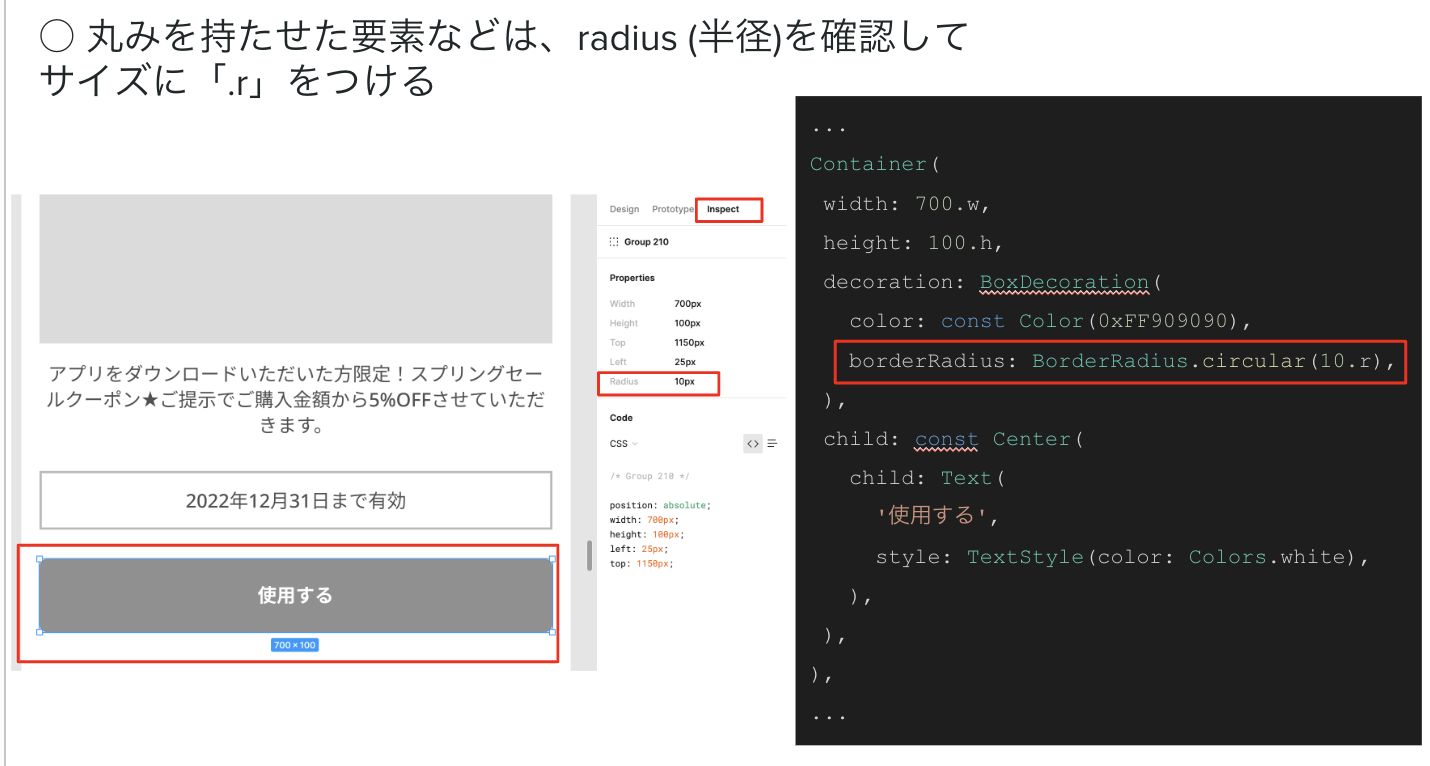Viewport: 1430px width, 766px height.
Task: Switch to the Prototype tab
Action: coord(672,209)
